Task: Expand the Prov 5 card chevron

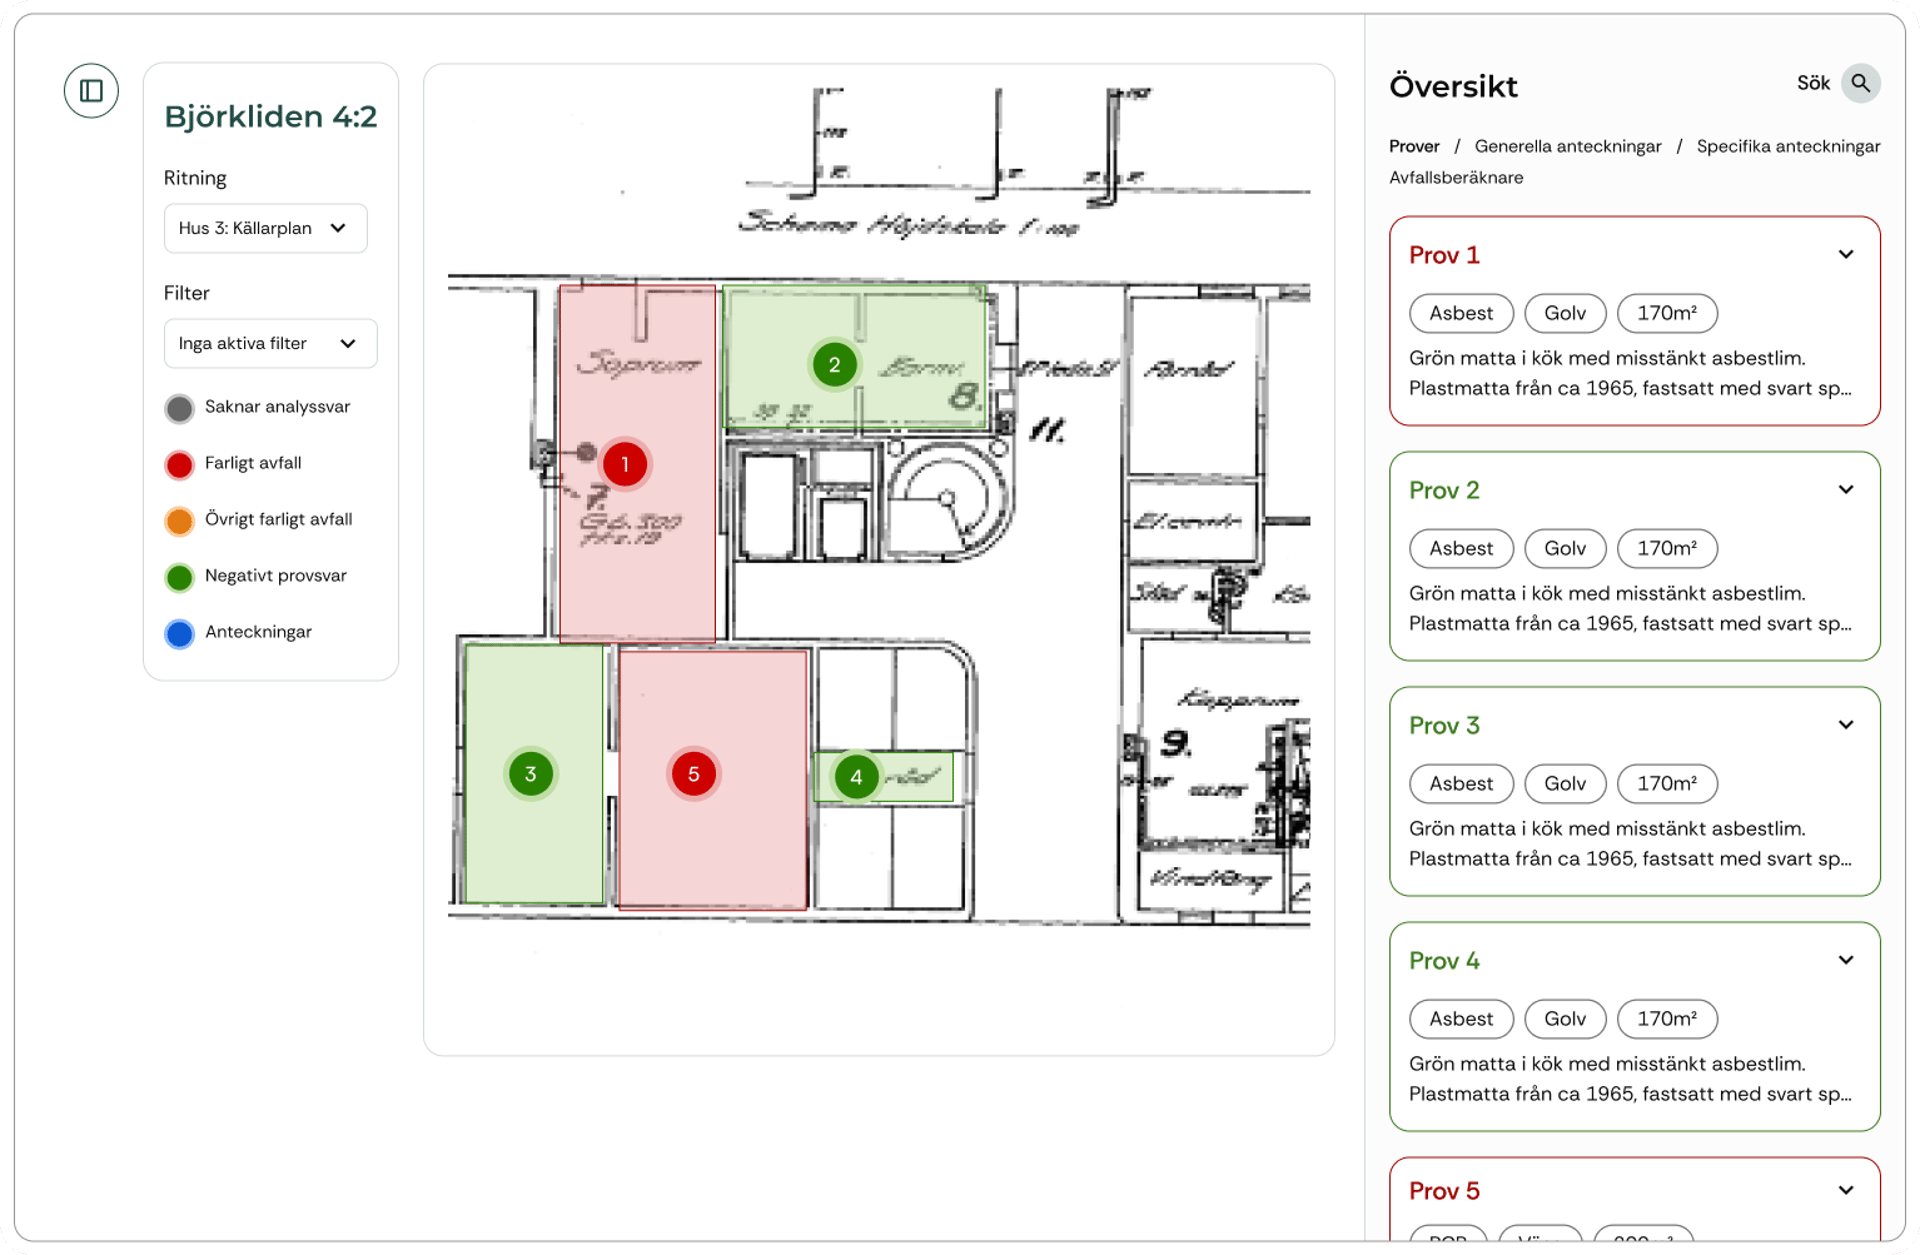Action: (1846, 1190)
